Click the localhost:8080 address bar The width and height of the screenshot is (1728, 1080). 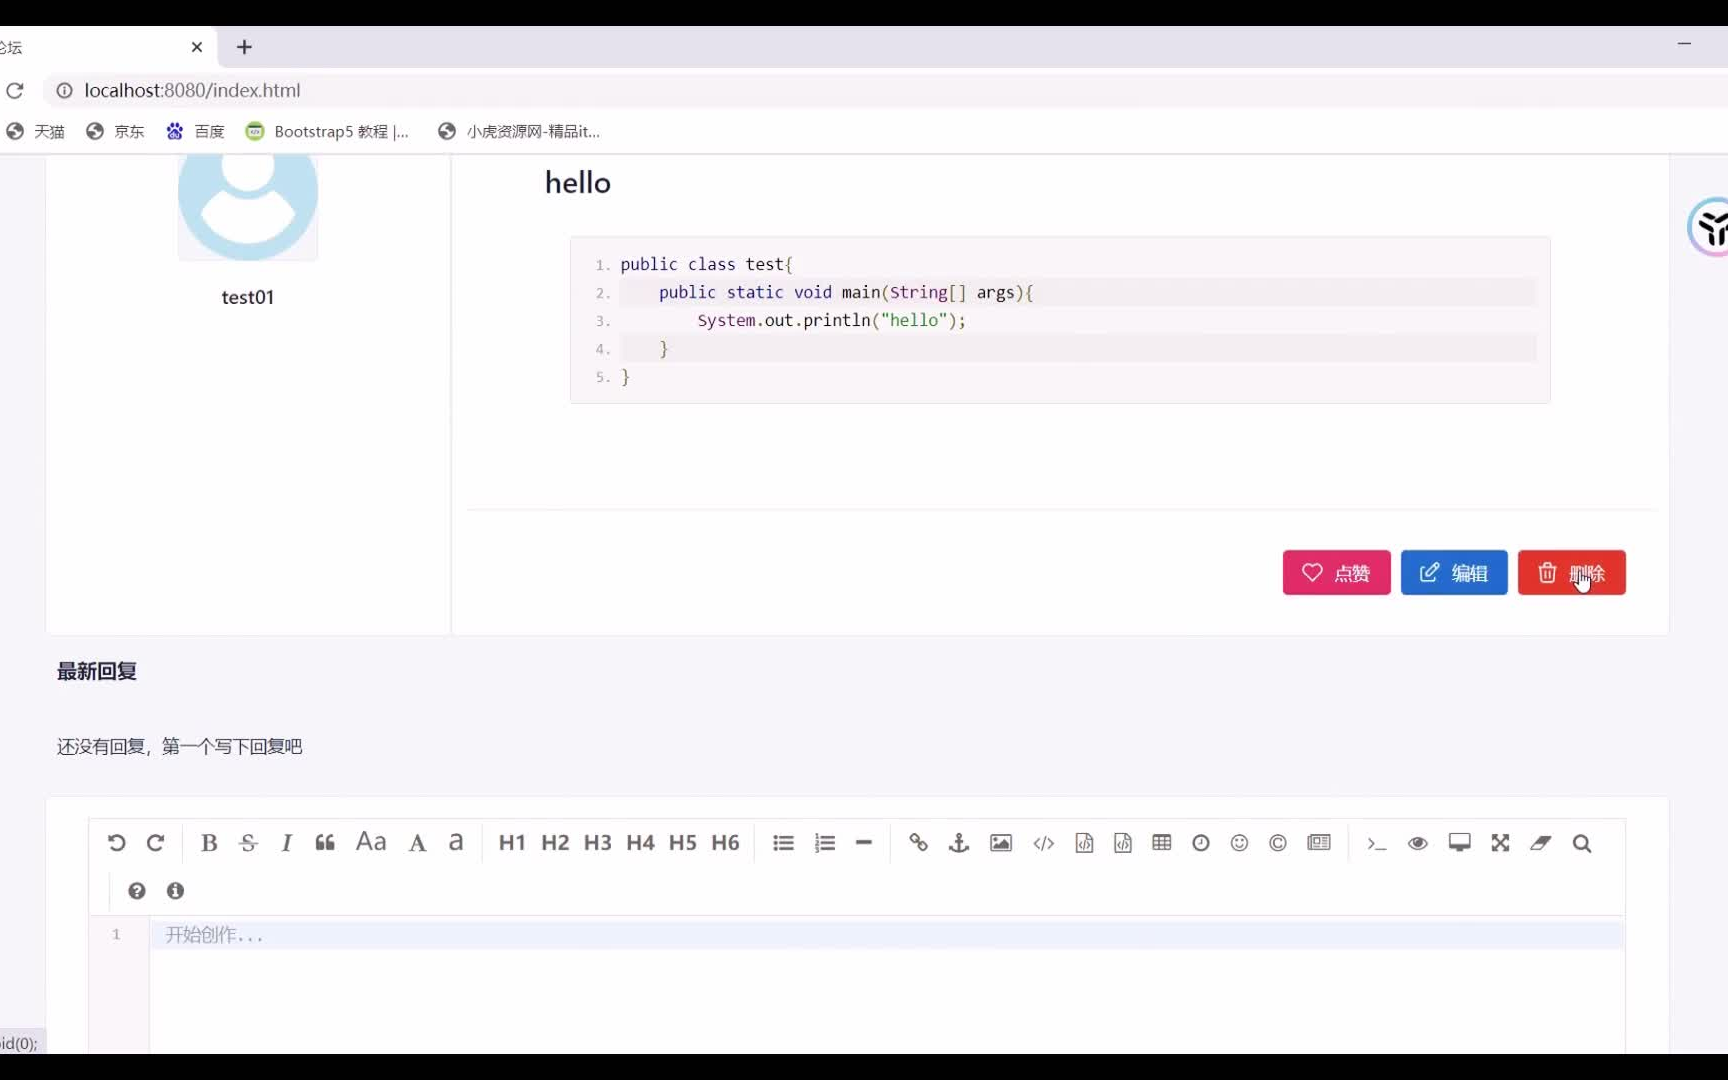click(192, 91)
